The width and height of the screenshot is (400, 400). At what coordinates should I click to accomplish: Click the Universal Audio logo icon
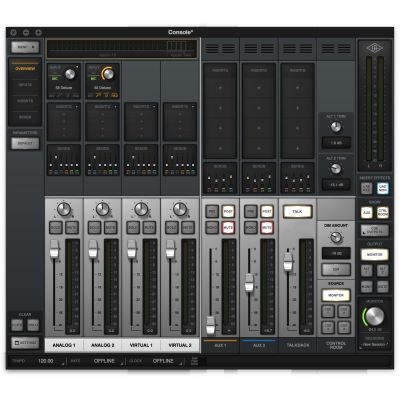point(374,48)
